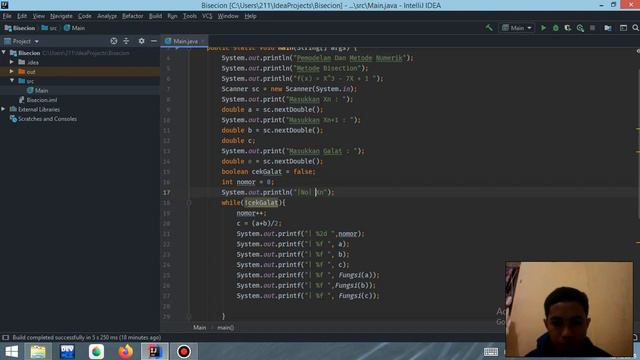The width and height of the screenshot is (640, 360).
Task: Open the Help menu
Action: [x=250, y=16]
